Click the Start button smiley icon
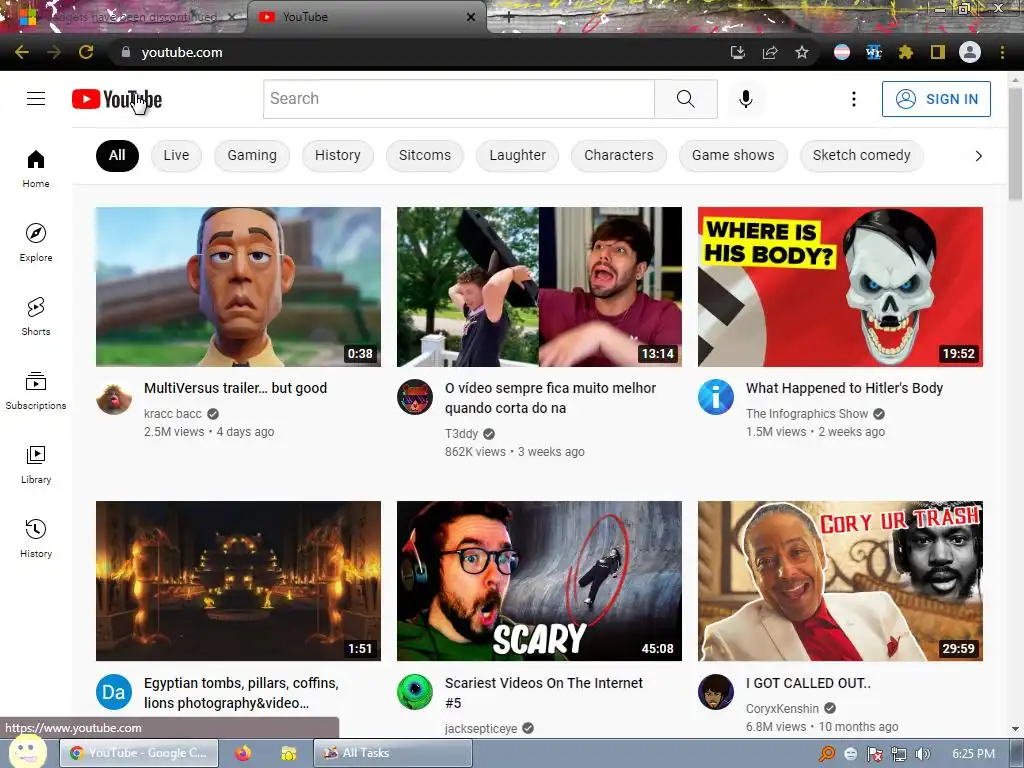Screen dimensions: 1024x768 [27, 751]
